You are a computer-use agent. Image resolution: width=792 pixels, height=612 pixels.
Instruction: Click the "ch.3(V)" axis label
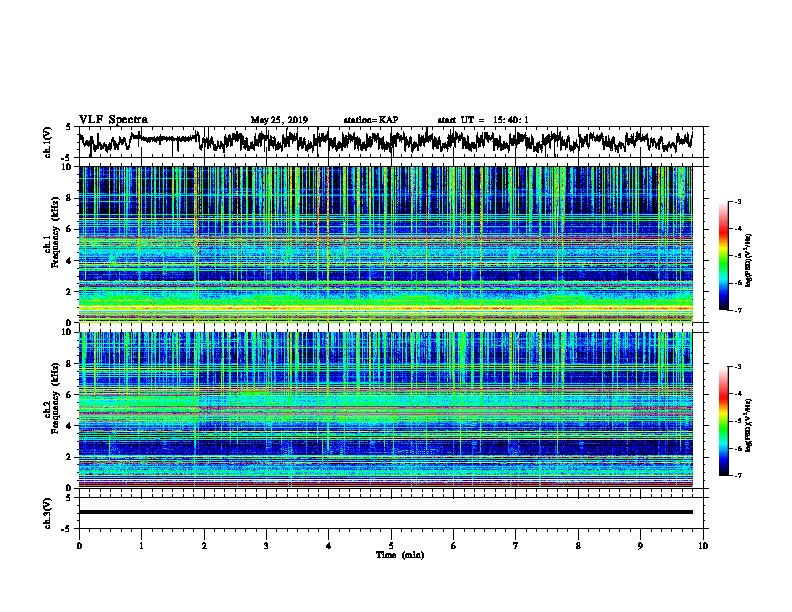tap(48, 513)
